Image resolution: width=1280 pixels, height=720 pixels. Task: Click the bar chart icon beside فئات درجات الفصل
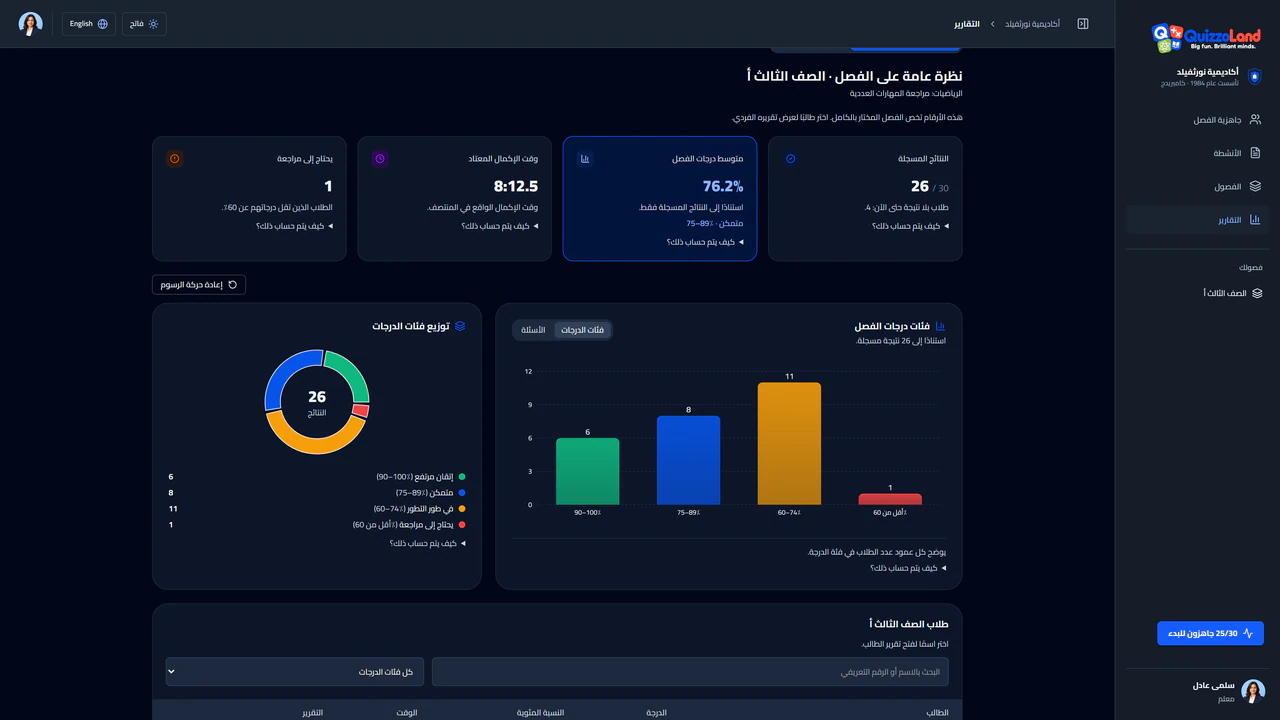[x=940, y=326]
